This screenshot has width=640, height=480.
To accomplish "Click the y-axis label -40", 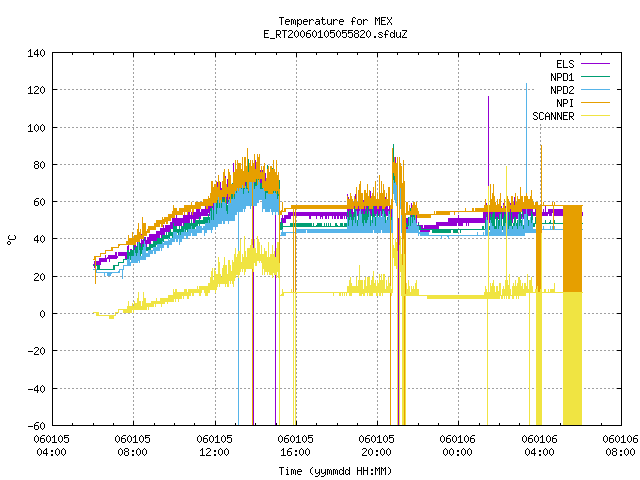I will coord(36,389).
